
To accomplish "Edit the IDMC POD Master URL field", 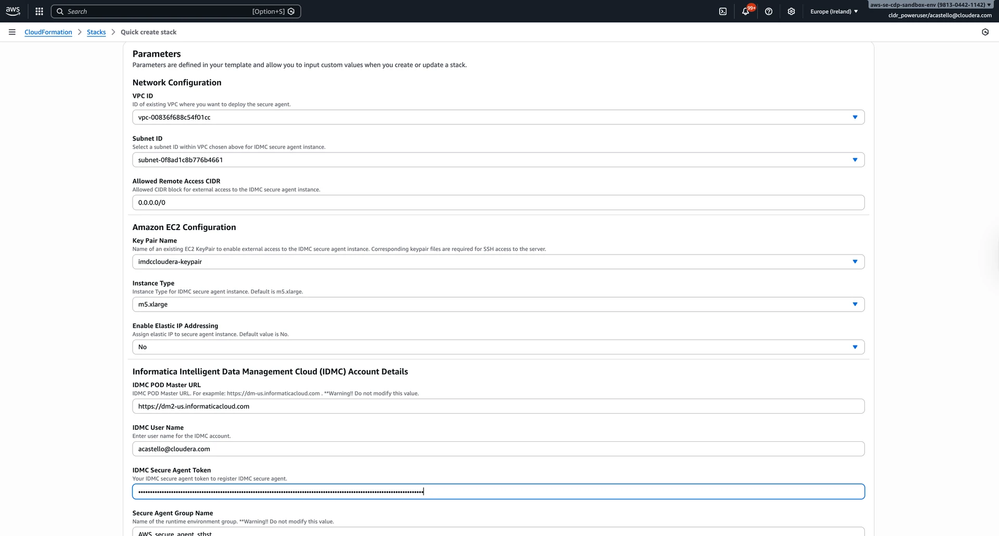I will click(x=498, y=407).
